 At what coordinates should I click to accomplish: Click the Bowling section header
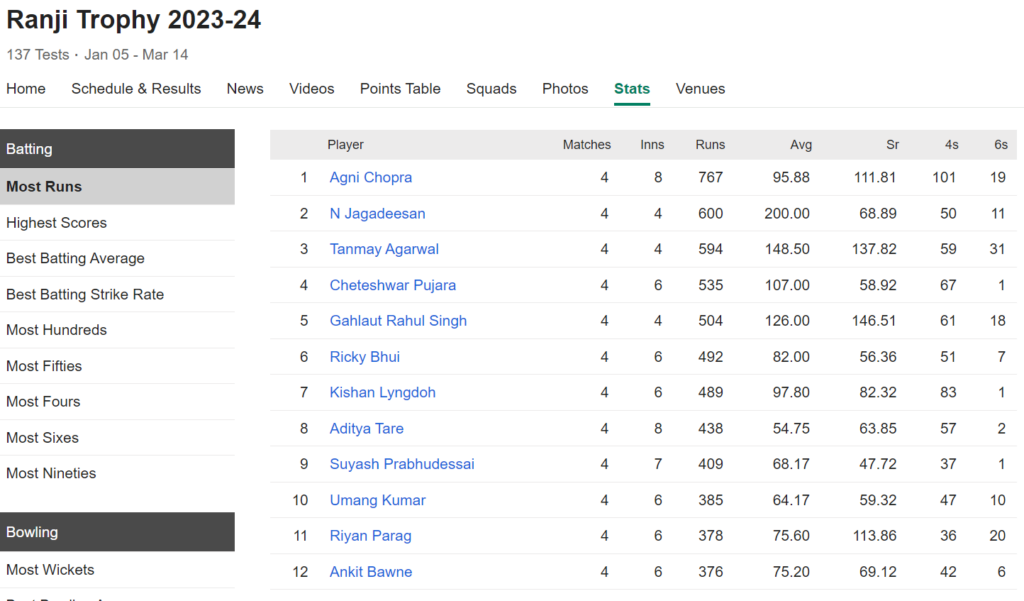pos(118,532)
